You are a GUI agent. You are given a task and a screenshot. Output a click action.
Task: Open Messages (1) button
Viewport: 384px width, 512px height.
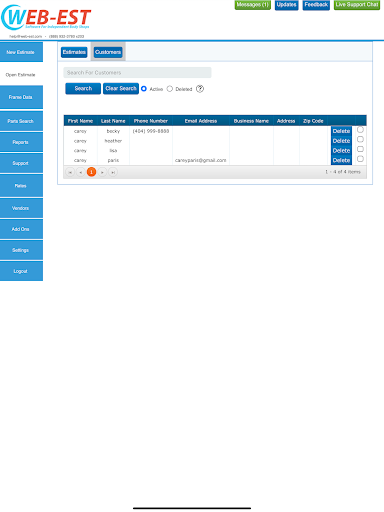click(253, 5)
